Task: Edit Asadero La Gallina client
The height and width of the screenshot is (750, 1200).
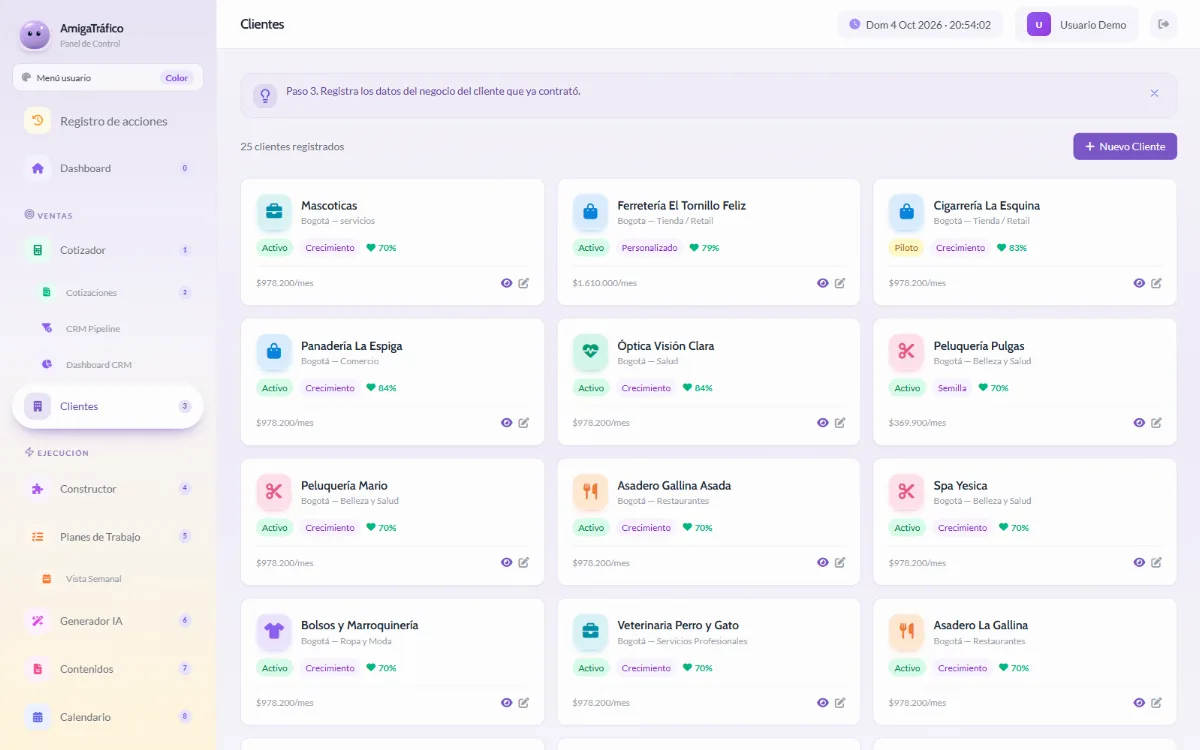Action: coord(1156,703)
